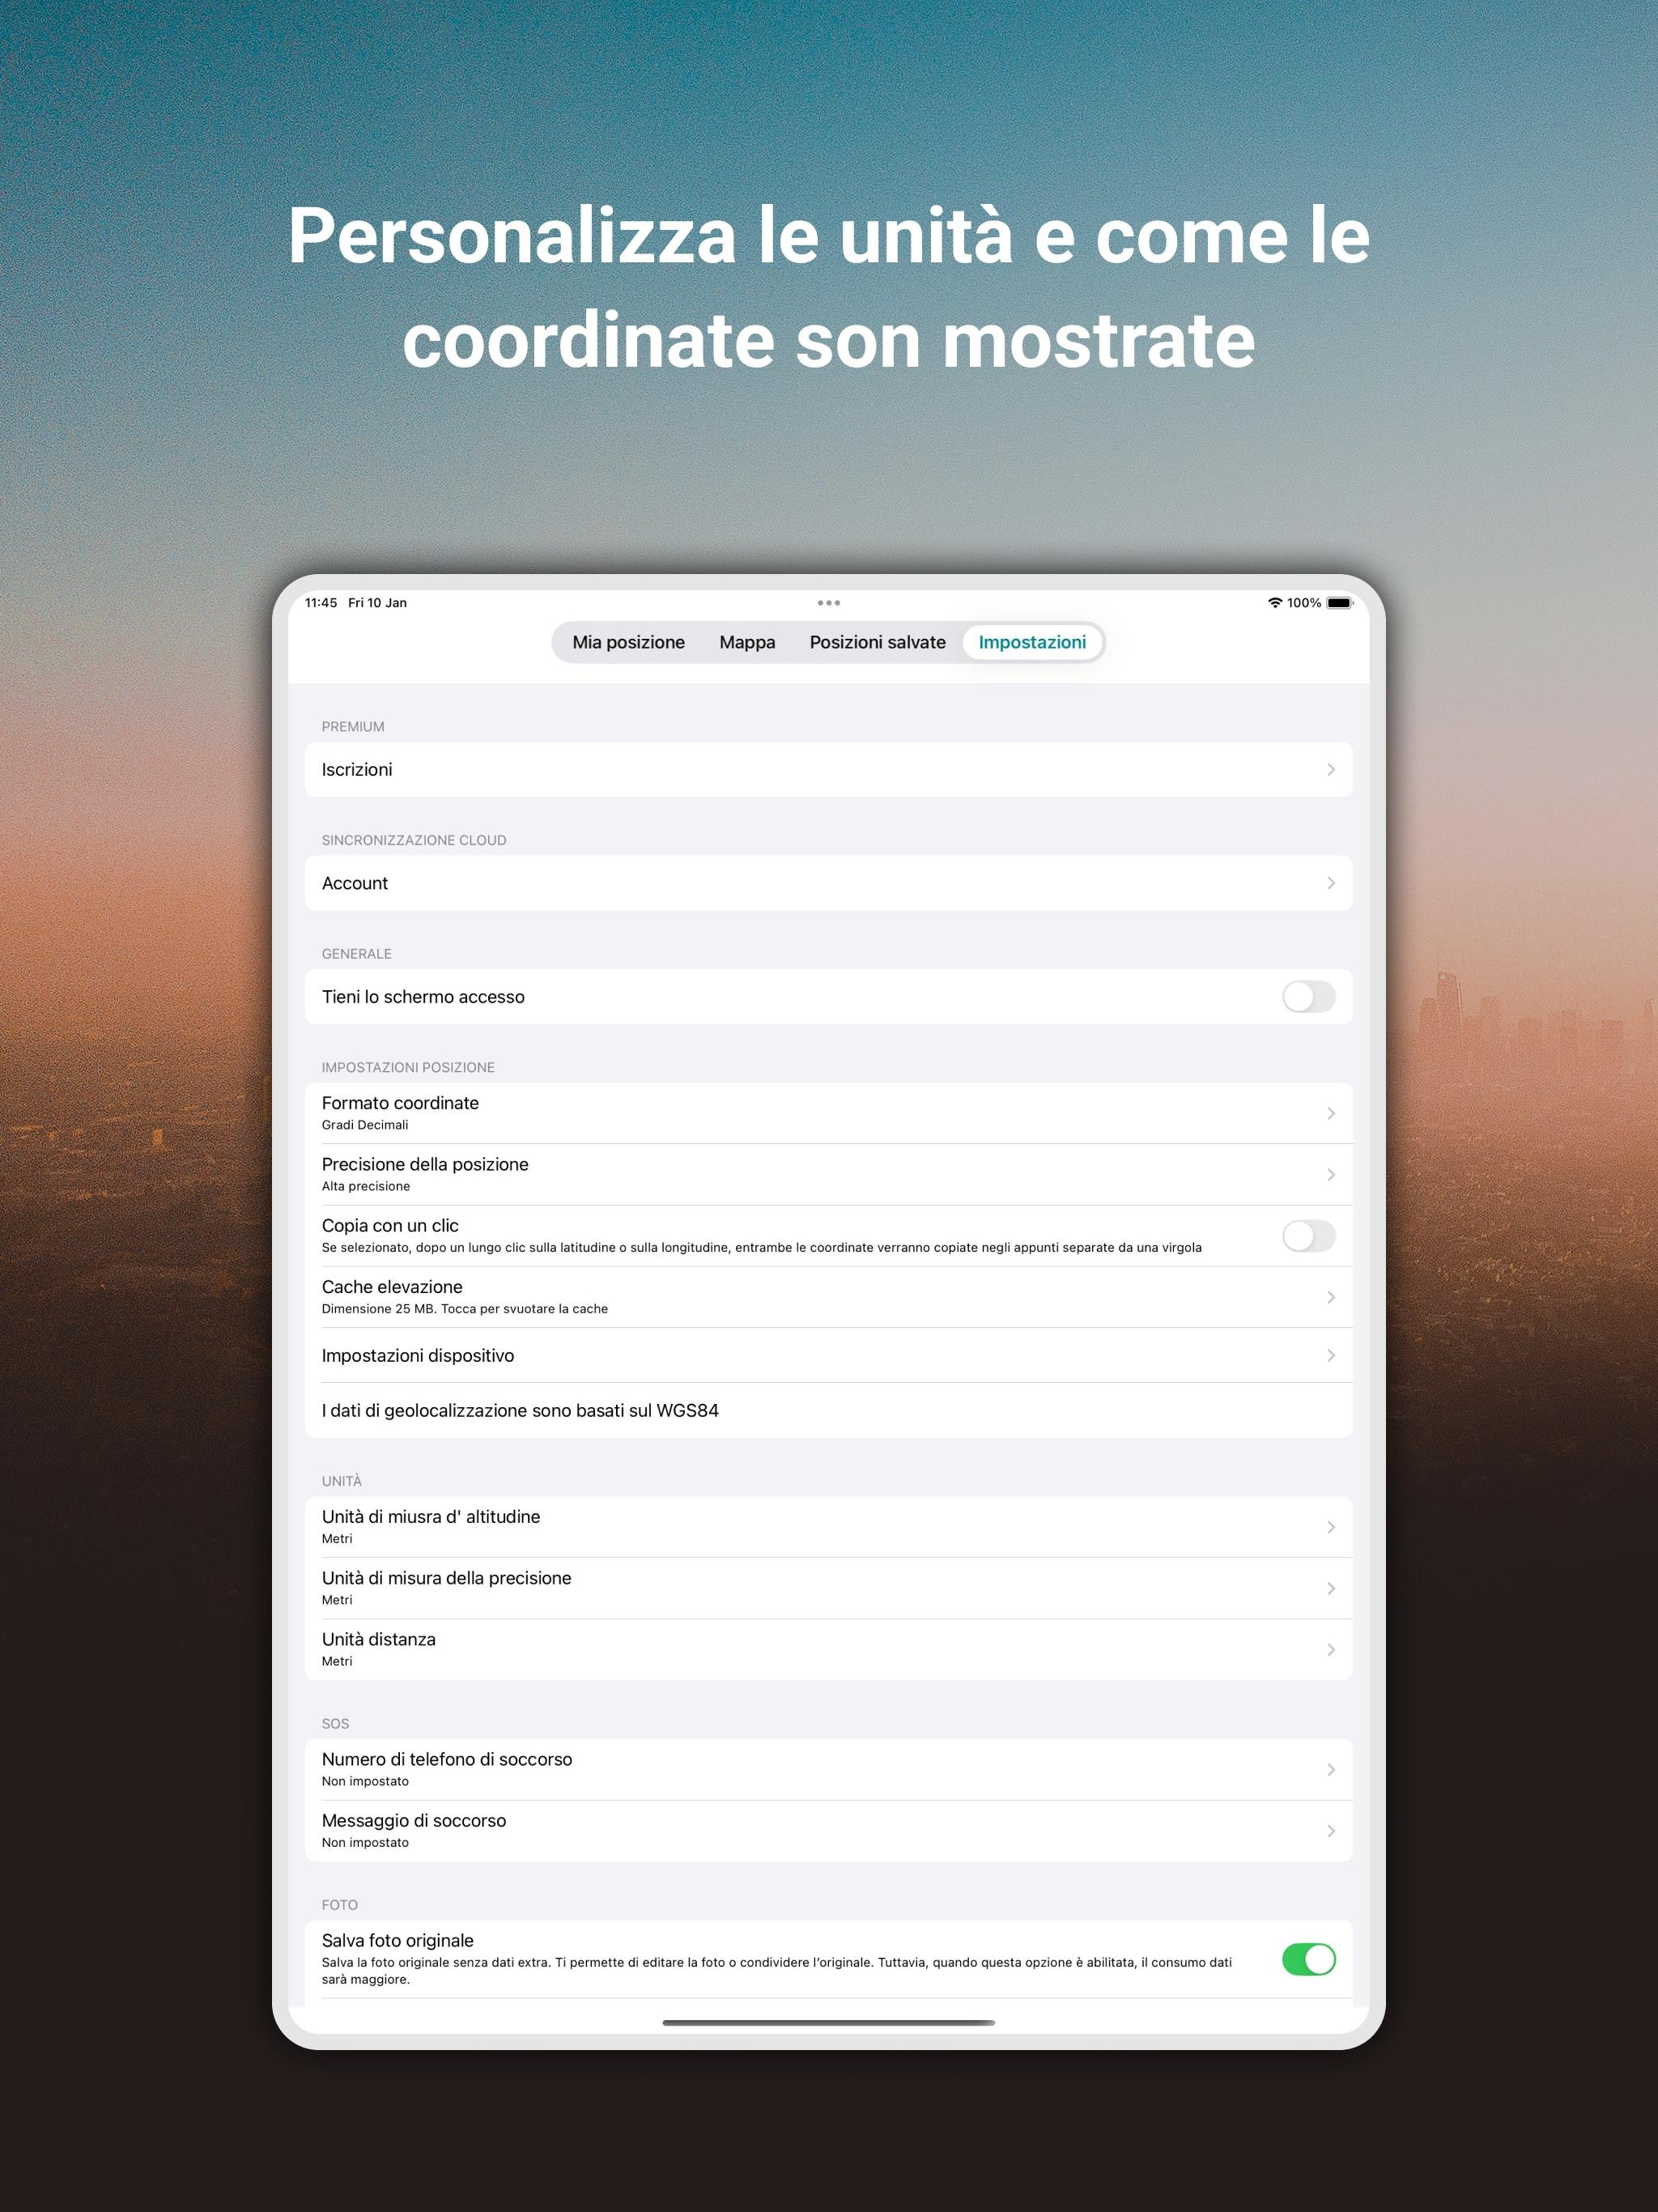Open Iscrizioni via its chevron arrow
This screenshot has height=2212, width=1658.
(1330, 769)
